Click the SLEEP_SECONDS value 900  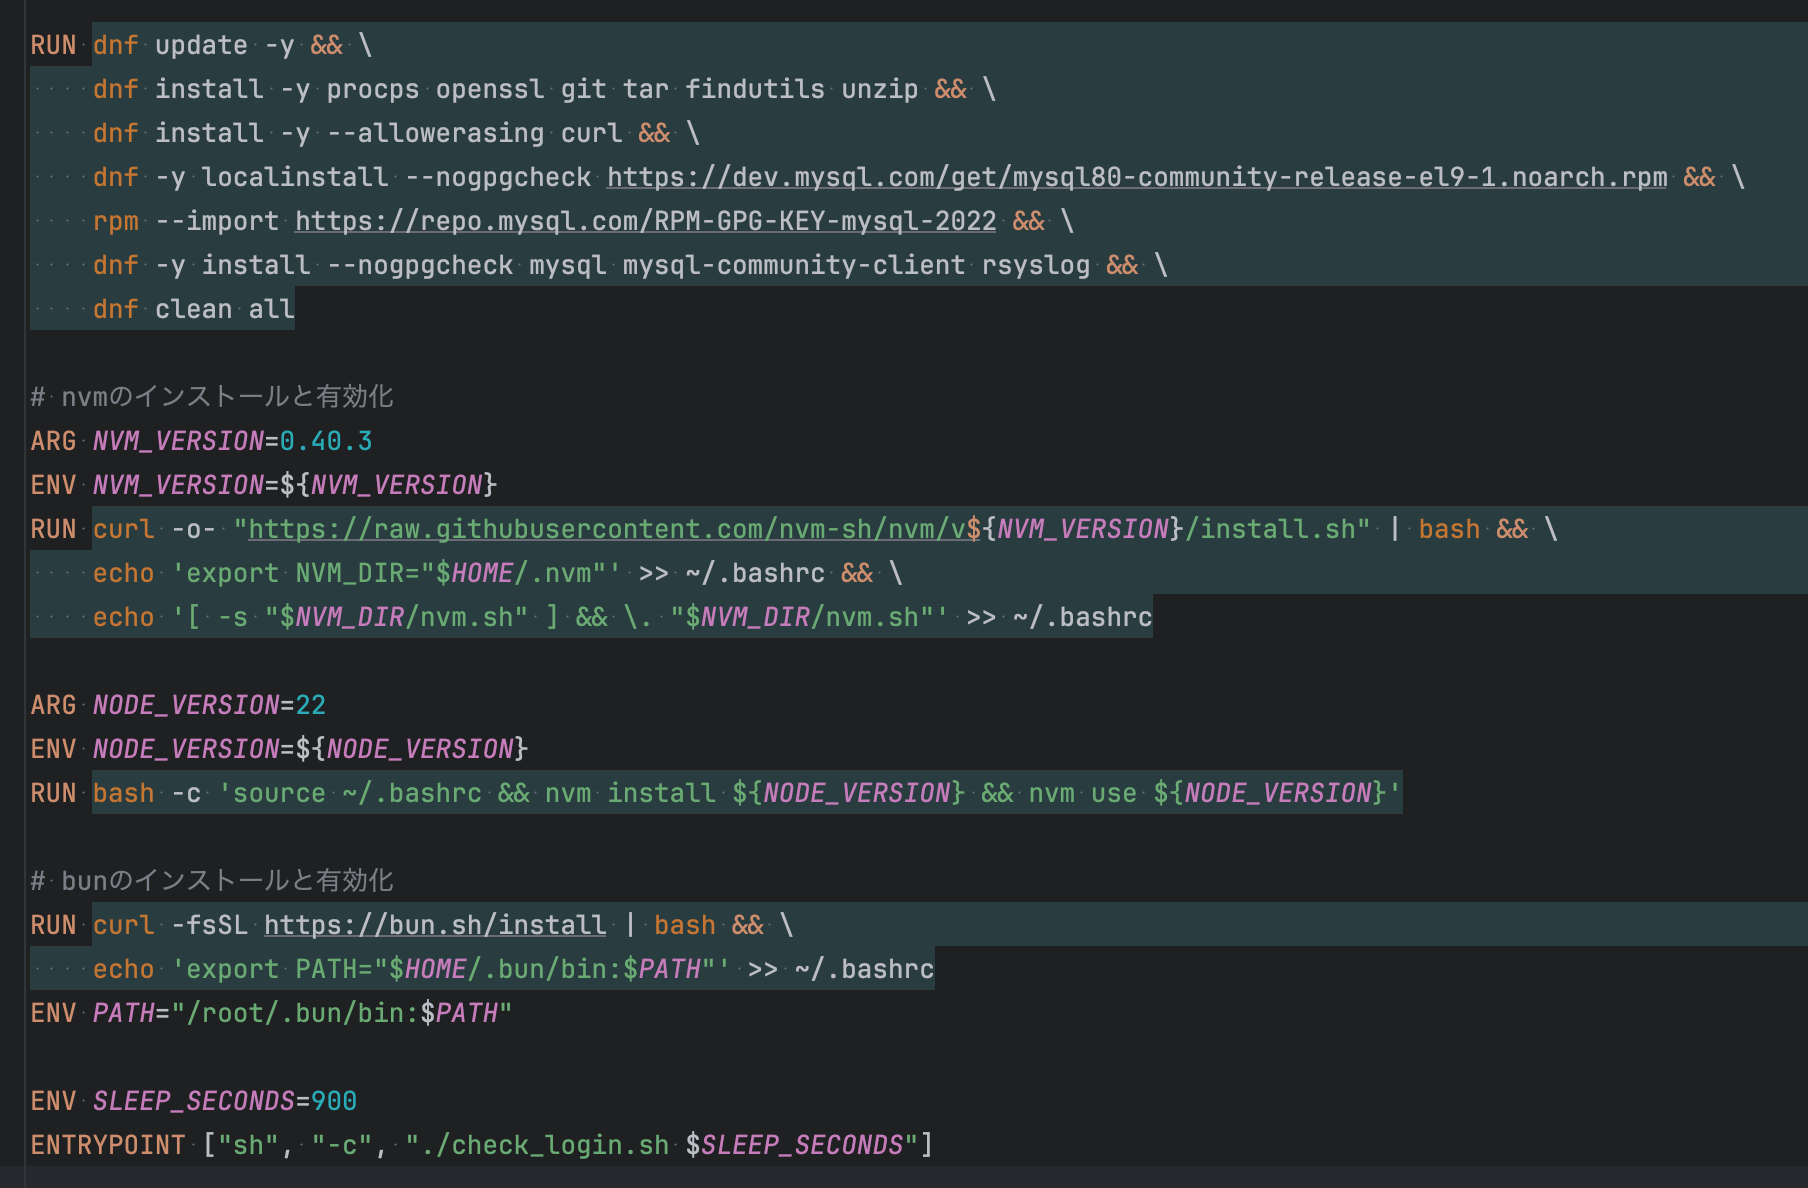point(334,1101)
